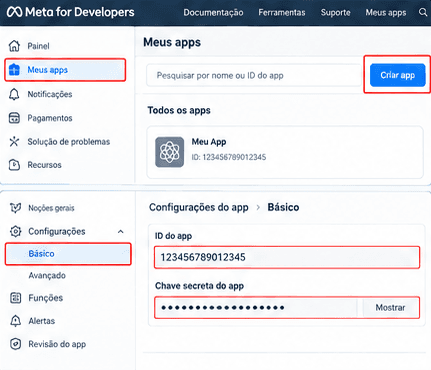Click the Painel home icon
This screenshot has height=370, width=431.
tap(14, 46)
